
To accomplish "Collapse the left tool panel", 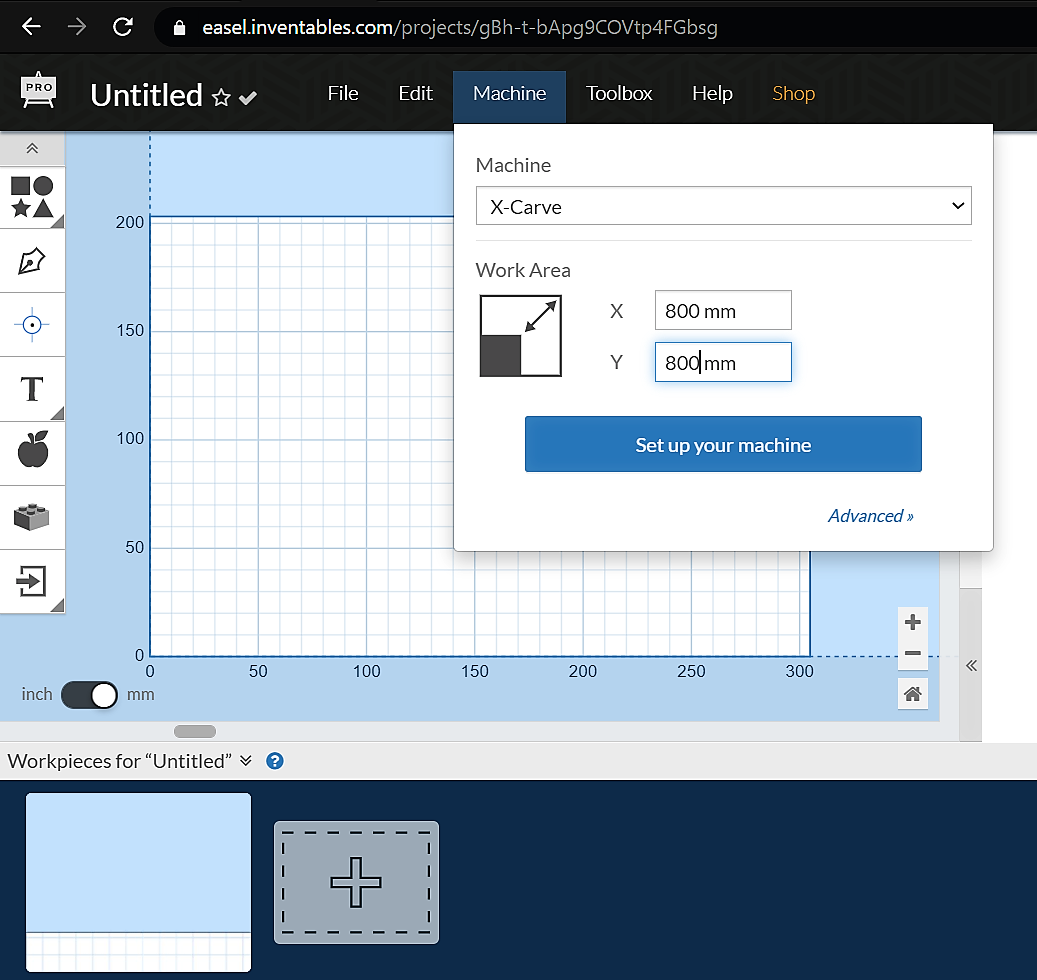I will tap(32, 148).
